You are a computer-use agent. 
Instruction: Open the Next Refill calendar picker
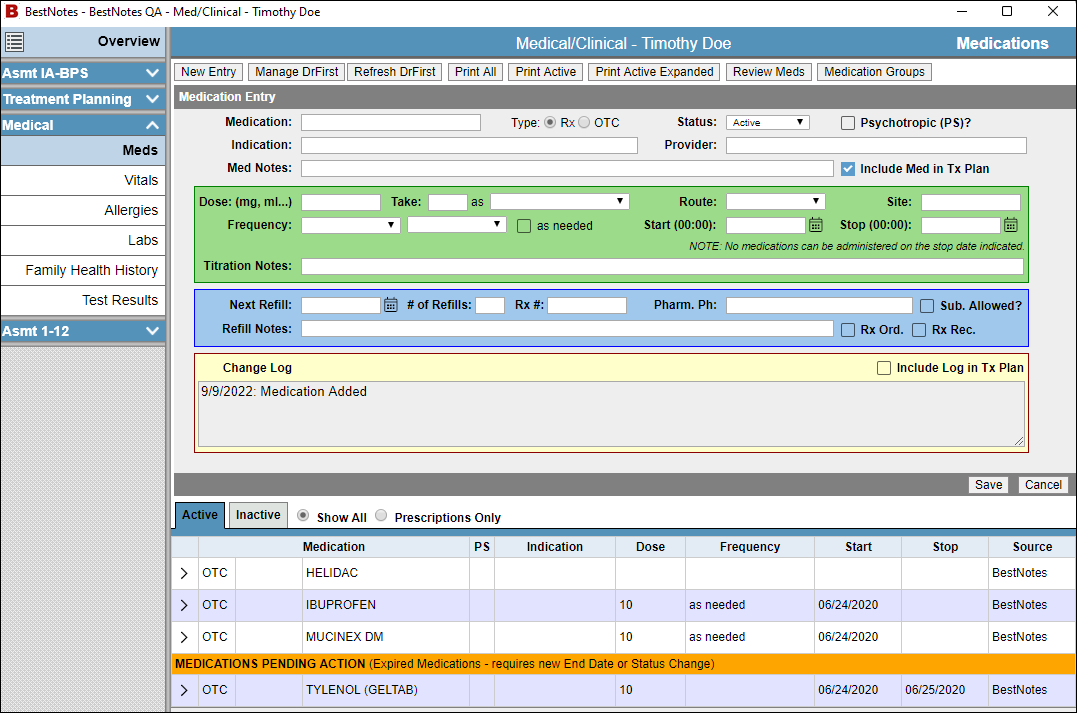coord(390,304)
